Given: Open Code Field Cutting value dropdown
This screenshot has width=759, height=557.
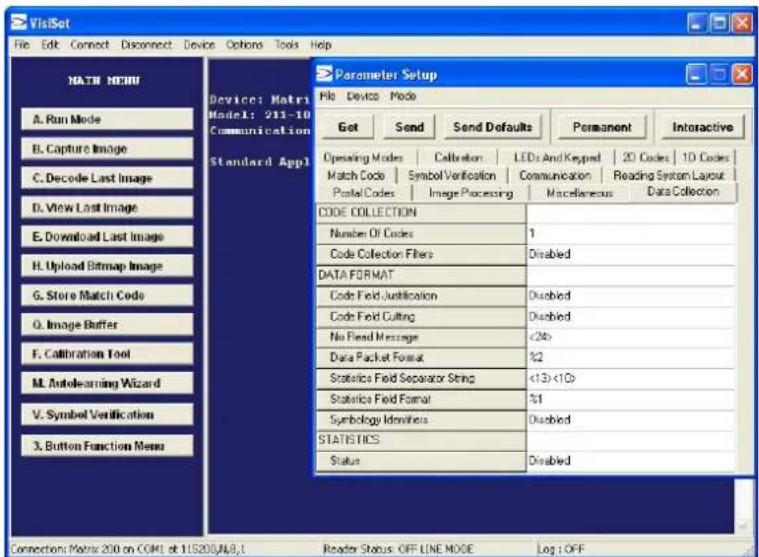Looking at the screenshot, I should (630, 316).
